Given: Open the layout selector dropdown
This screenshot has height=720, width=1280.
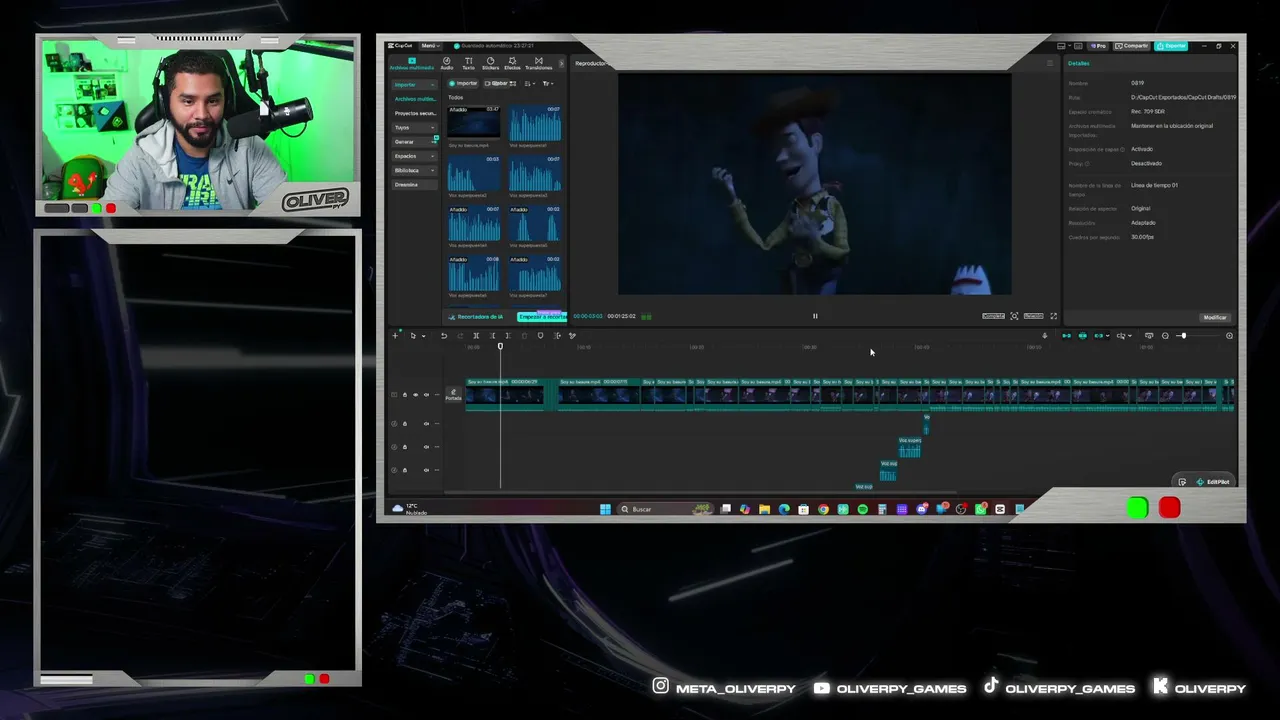Looking at the screenshot, I should 1063,46.
